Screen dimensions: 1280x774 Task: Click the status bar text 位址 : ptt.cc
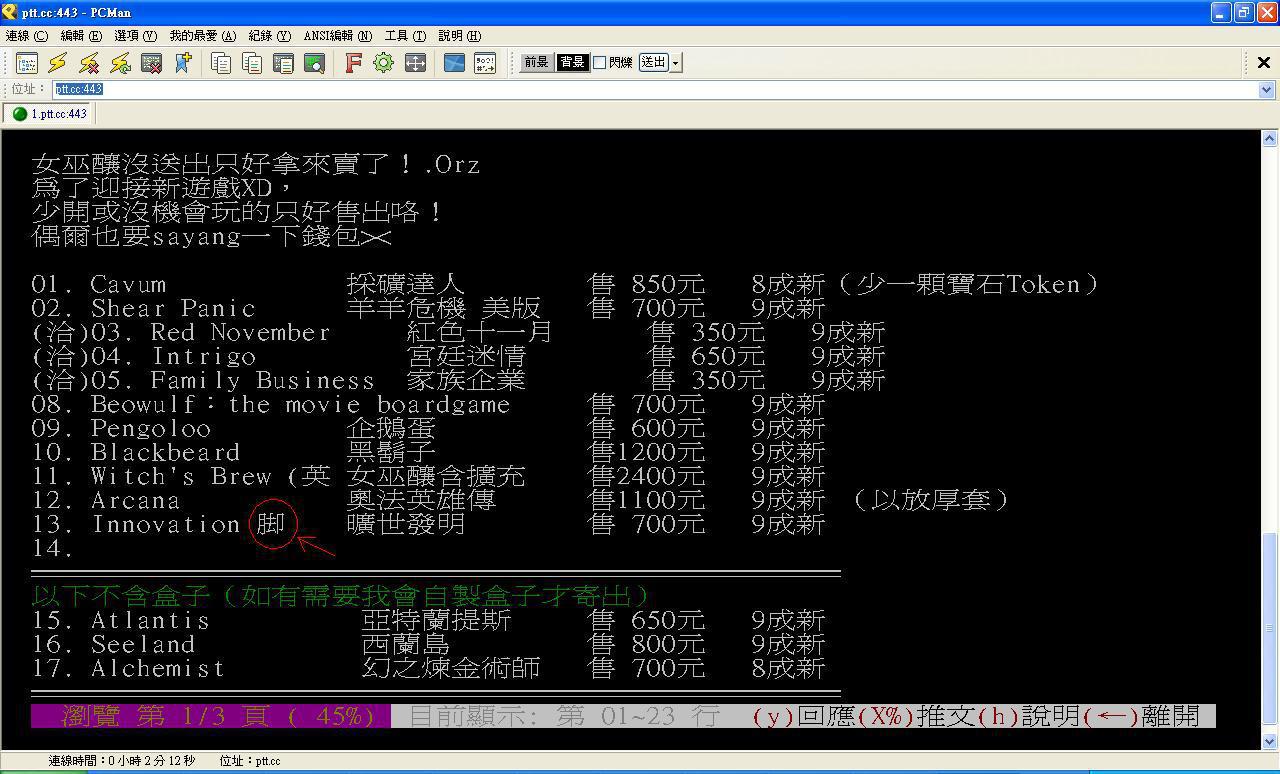[x=249, y=762]
